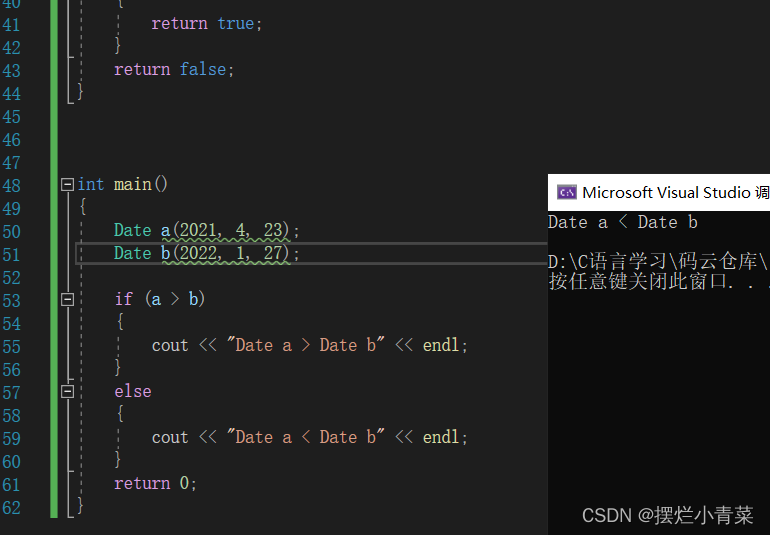Click line number 53 in the gutter

coord(11,301)
